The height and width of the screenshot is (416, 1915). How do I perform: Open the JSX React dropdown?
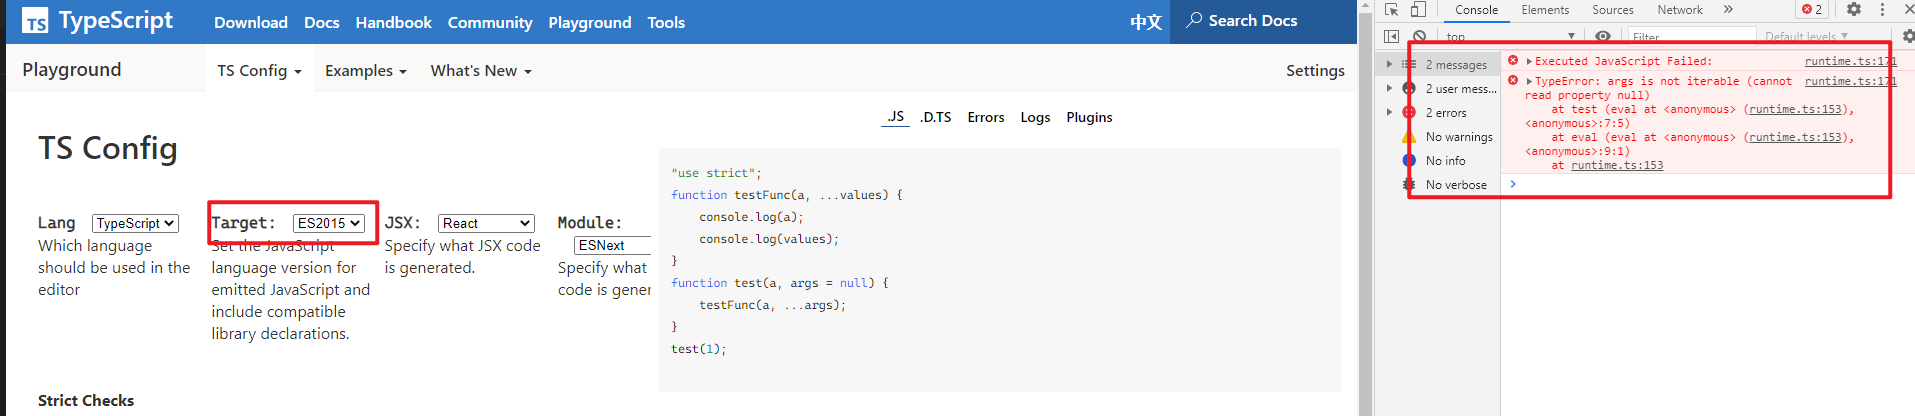point(486,223)
